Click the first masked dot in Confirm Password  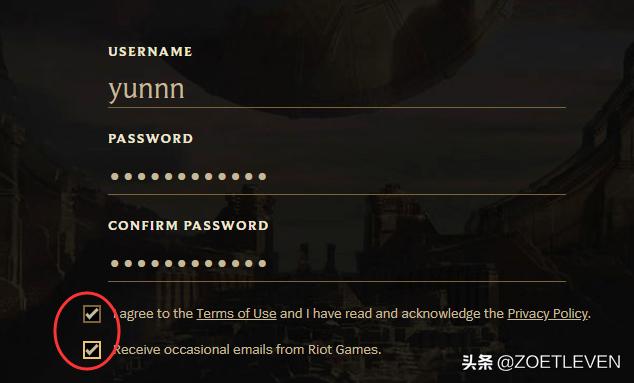tap(115, 264)
